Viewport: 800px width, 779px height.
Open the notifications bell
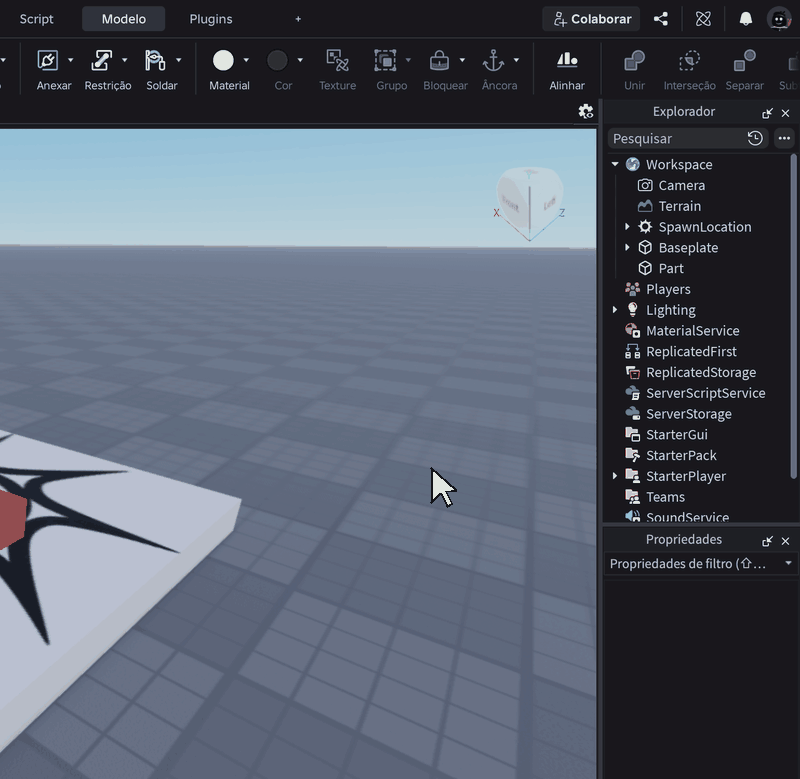(745, 19)
